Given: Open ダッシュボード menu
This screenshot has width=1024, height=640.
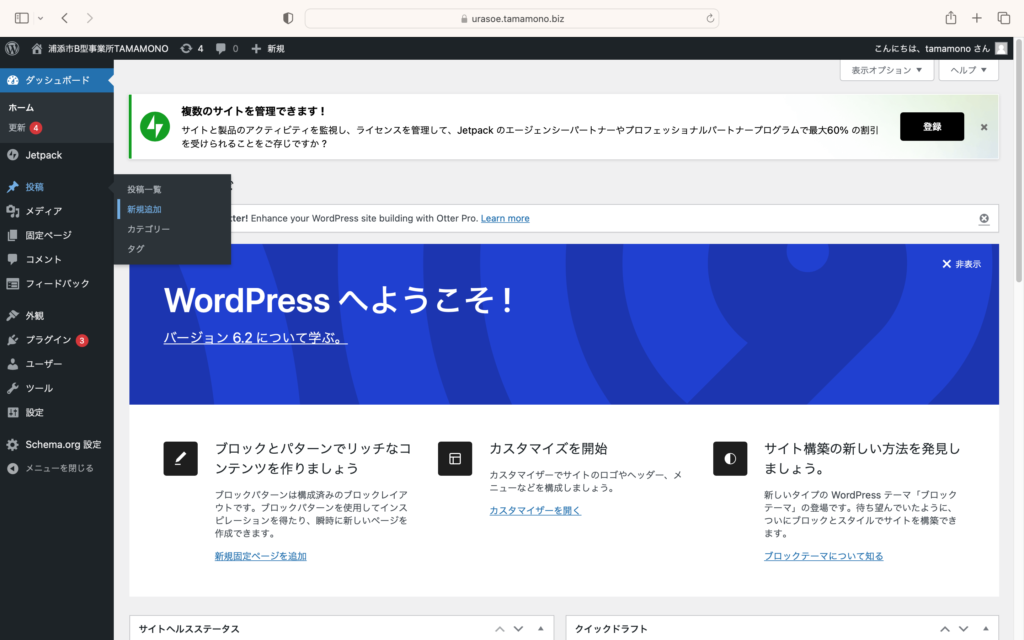Looking at the screenshot, I should (x=57, y=80).
